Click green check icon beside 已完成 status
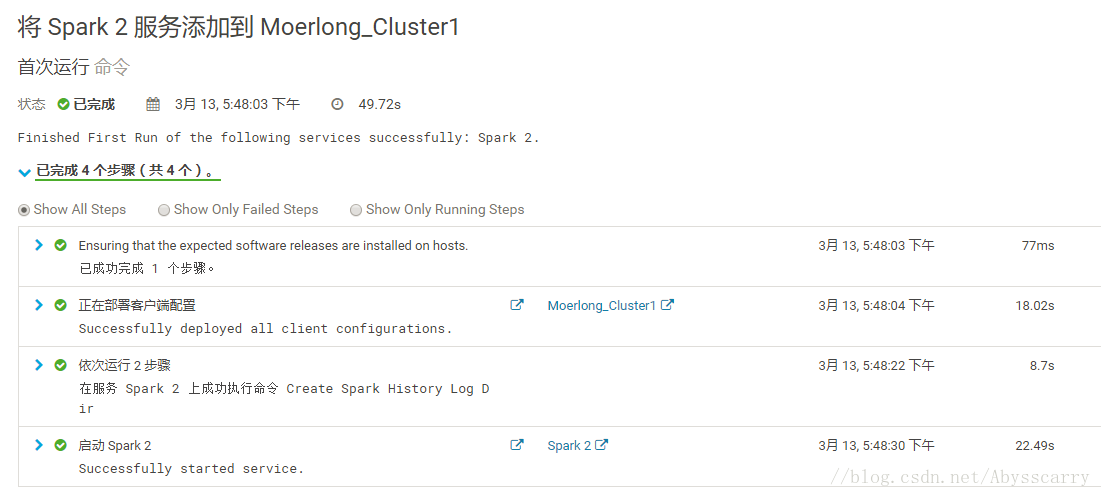This screenshot has height=497, width=1101. [x=63, y=105]
